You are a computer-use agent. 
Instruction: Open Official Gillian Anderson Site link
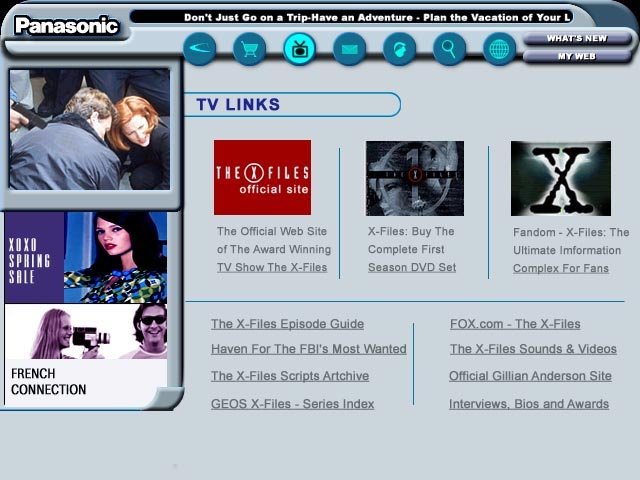530,376
